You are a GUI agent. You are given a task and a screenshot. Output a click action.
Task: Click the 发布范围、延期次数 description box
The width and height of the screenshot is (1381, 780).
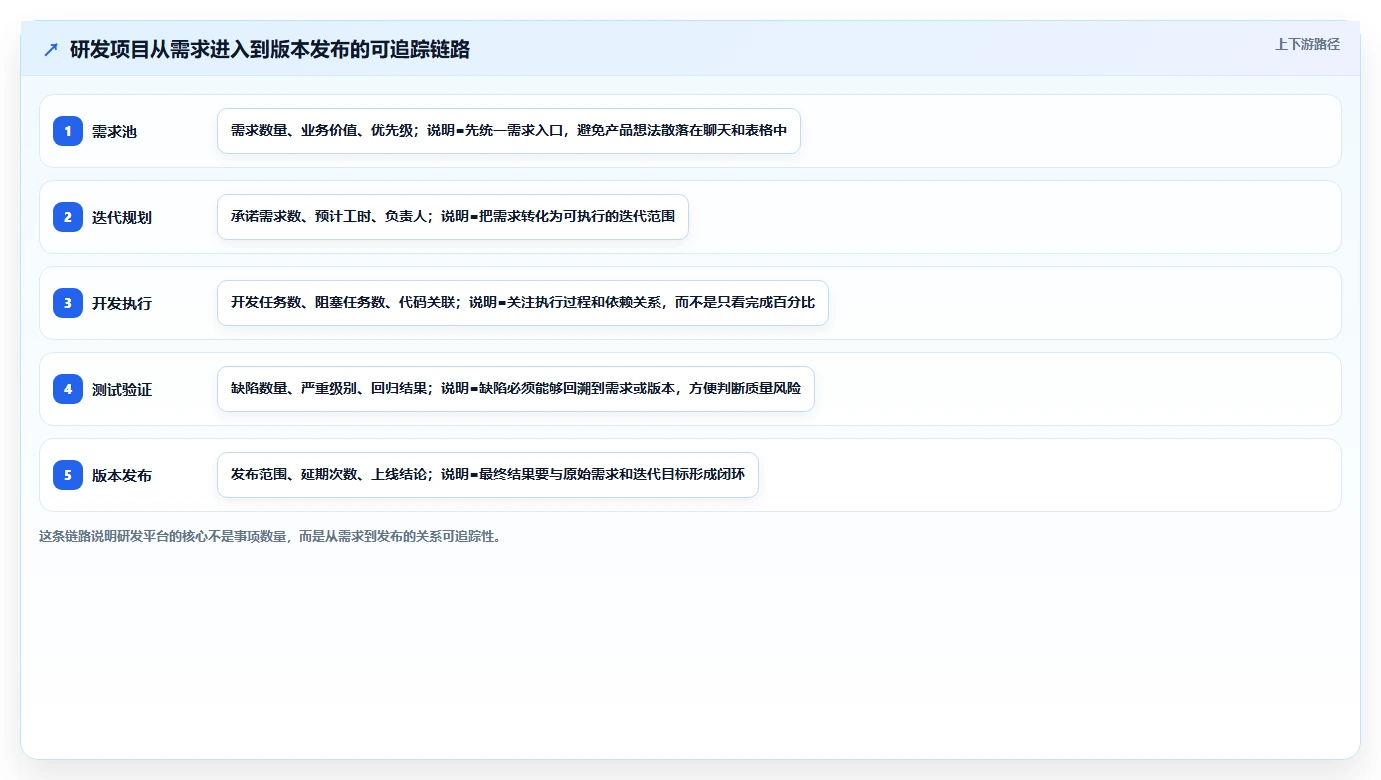(x=488, y=475)
